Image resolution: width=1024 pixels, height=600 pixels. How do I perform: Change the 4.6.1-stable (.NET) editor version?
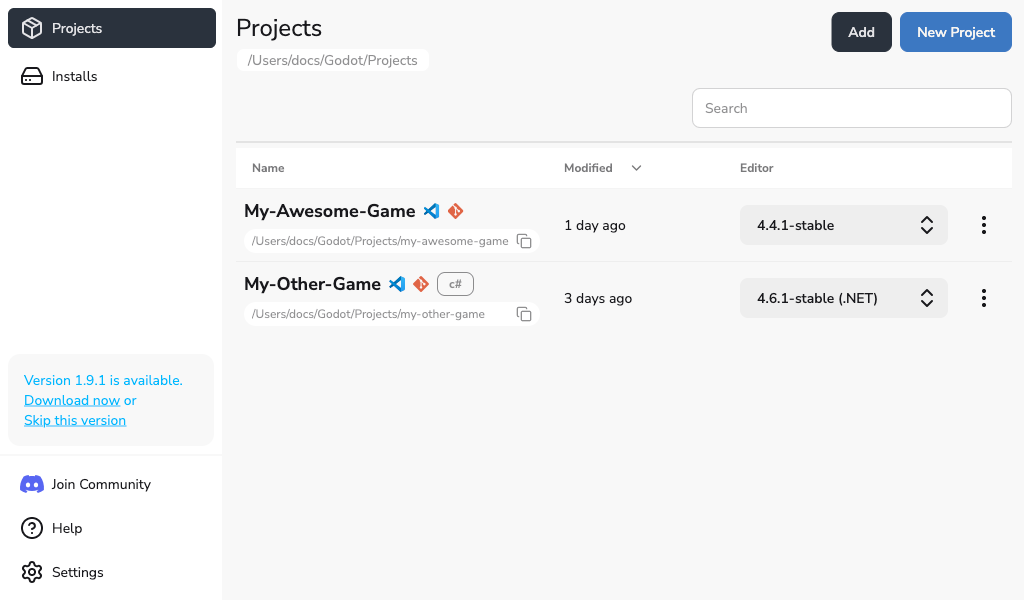click(x=843, y=298)
